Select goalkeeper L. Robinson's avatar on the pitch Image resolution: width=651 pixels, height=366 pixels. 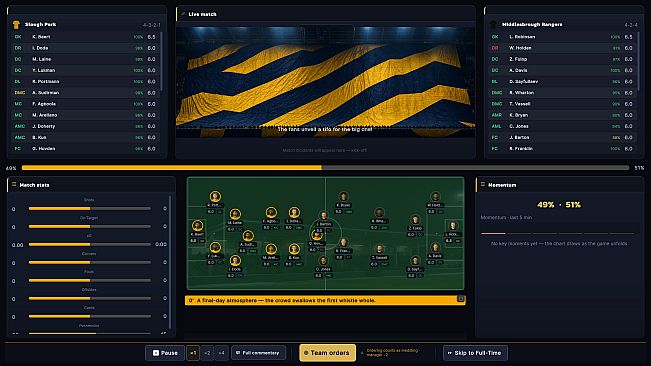pyautogui.click(x=453, y=226)
